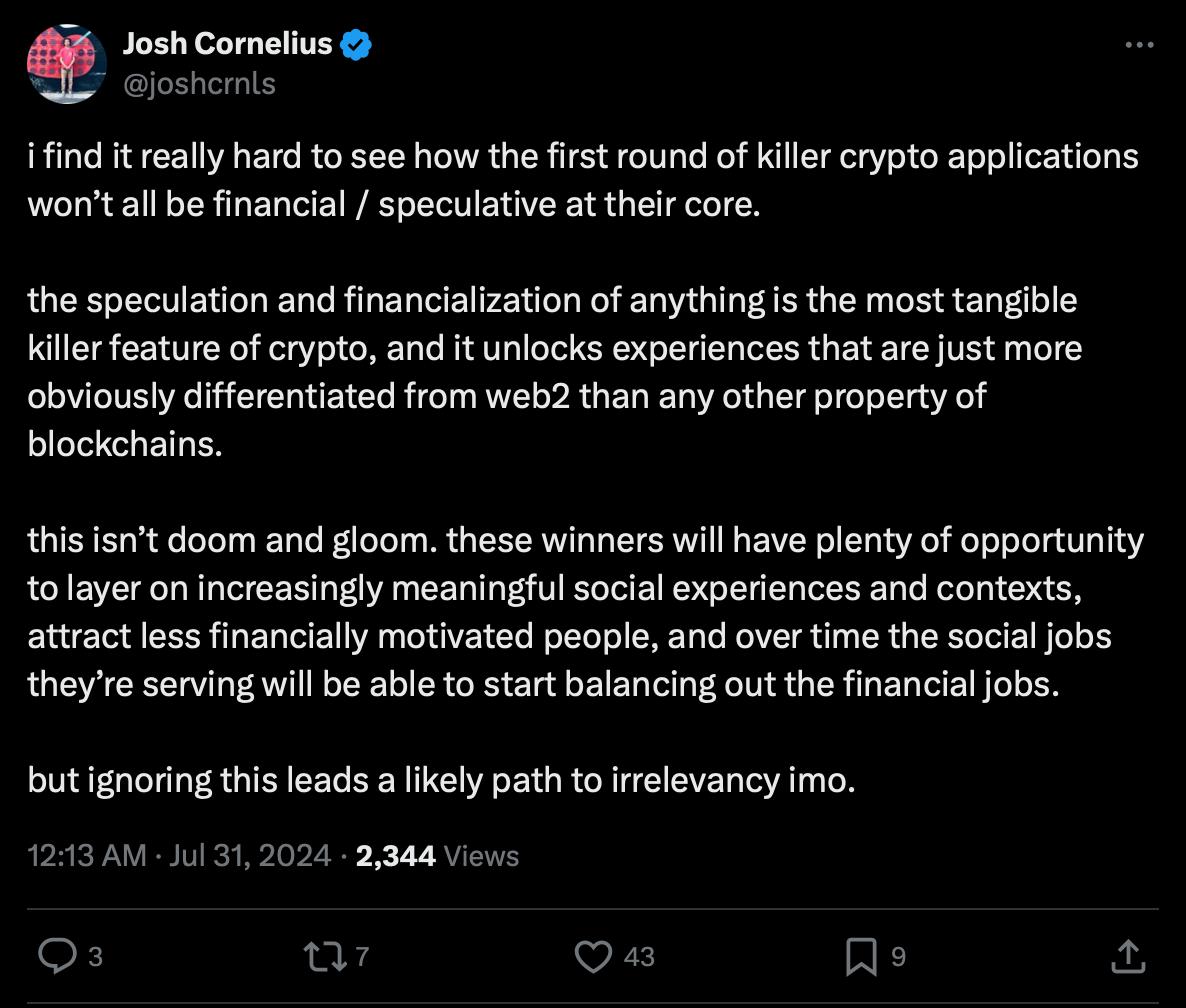The width and height of the screenshot is (1186, 1008).
Task: Open the @joshcrnls handle link
Action: tap(199, 83)
